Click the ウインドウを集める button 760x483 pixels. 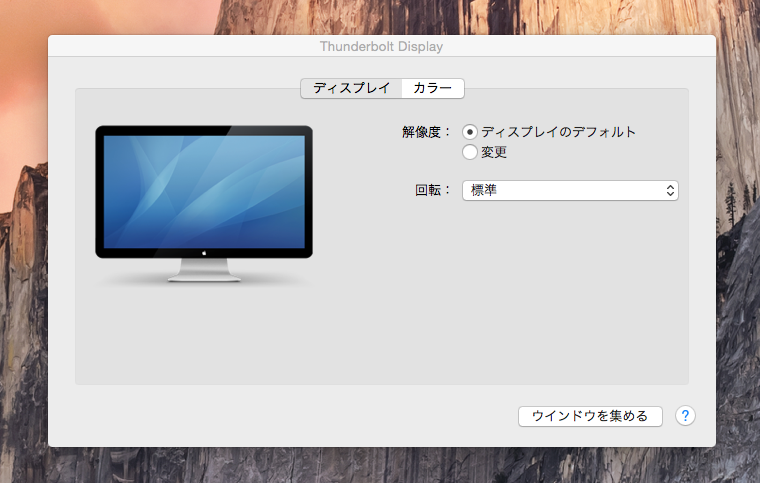(590, 416)
